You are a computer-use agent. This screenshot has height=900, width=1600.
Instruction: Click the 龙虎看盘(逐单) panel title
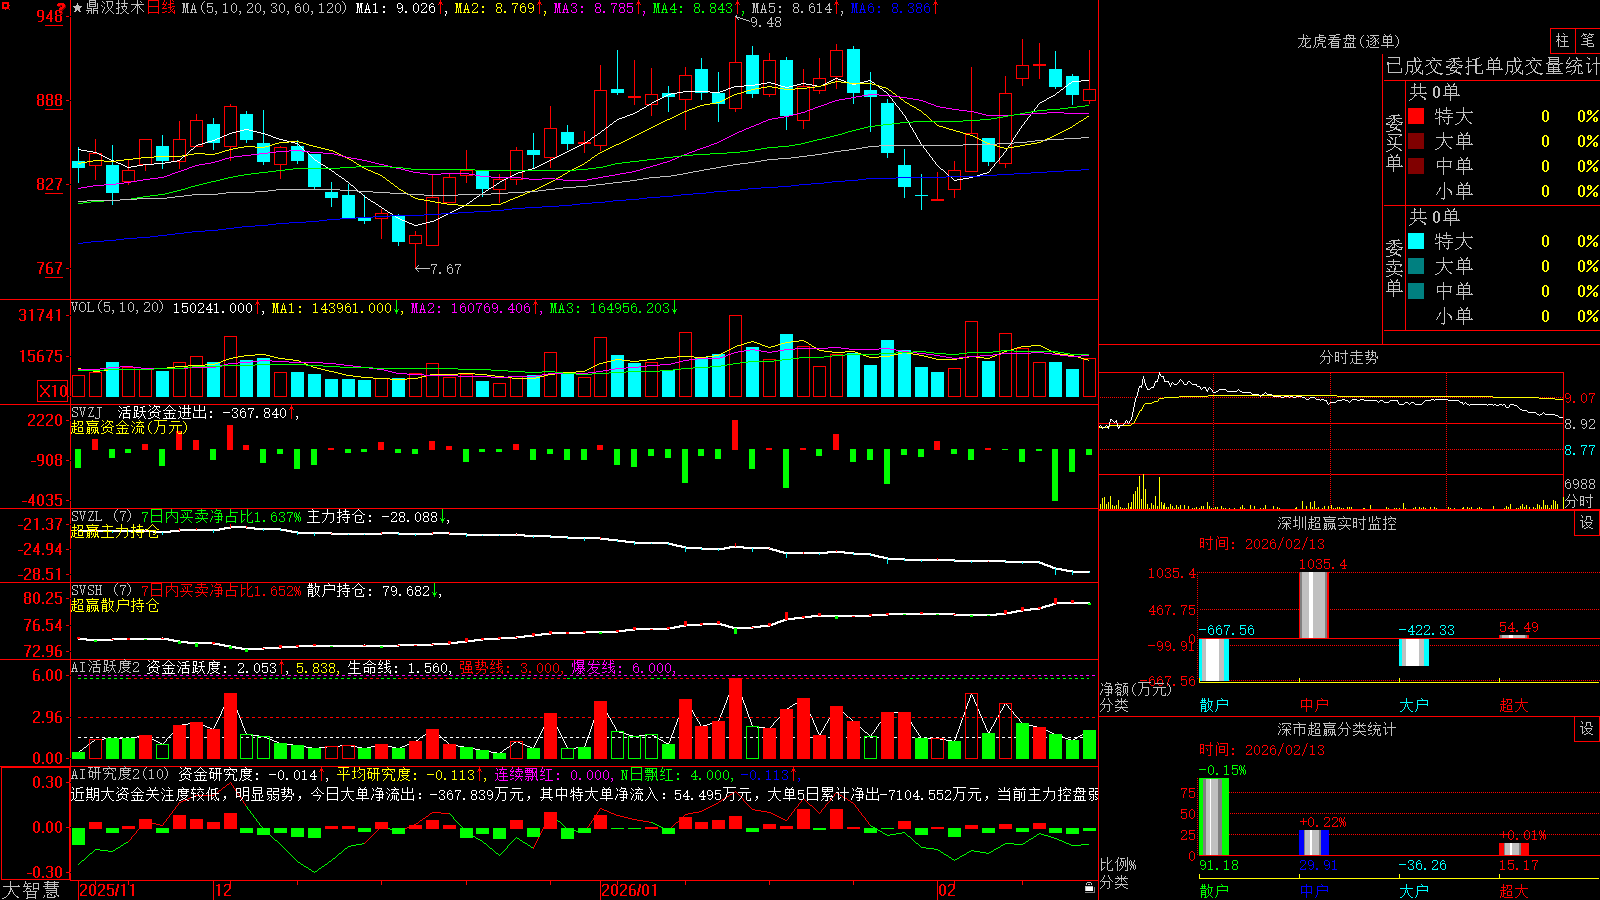click(x=1348, y=41)
